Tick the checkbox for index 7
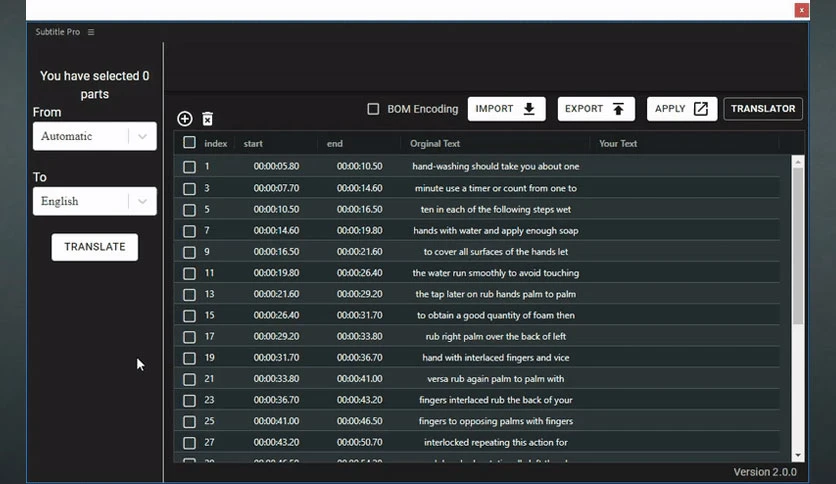This screenshot has width=836, height=484. 189,231
